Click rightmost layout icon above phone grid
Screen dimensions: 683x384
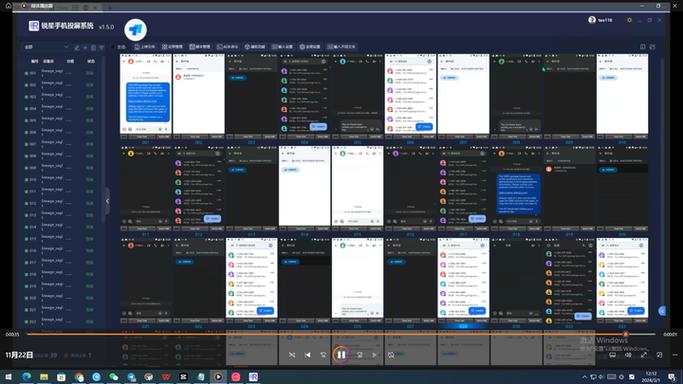652,47
